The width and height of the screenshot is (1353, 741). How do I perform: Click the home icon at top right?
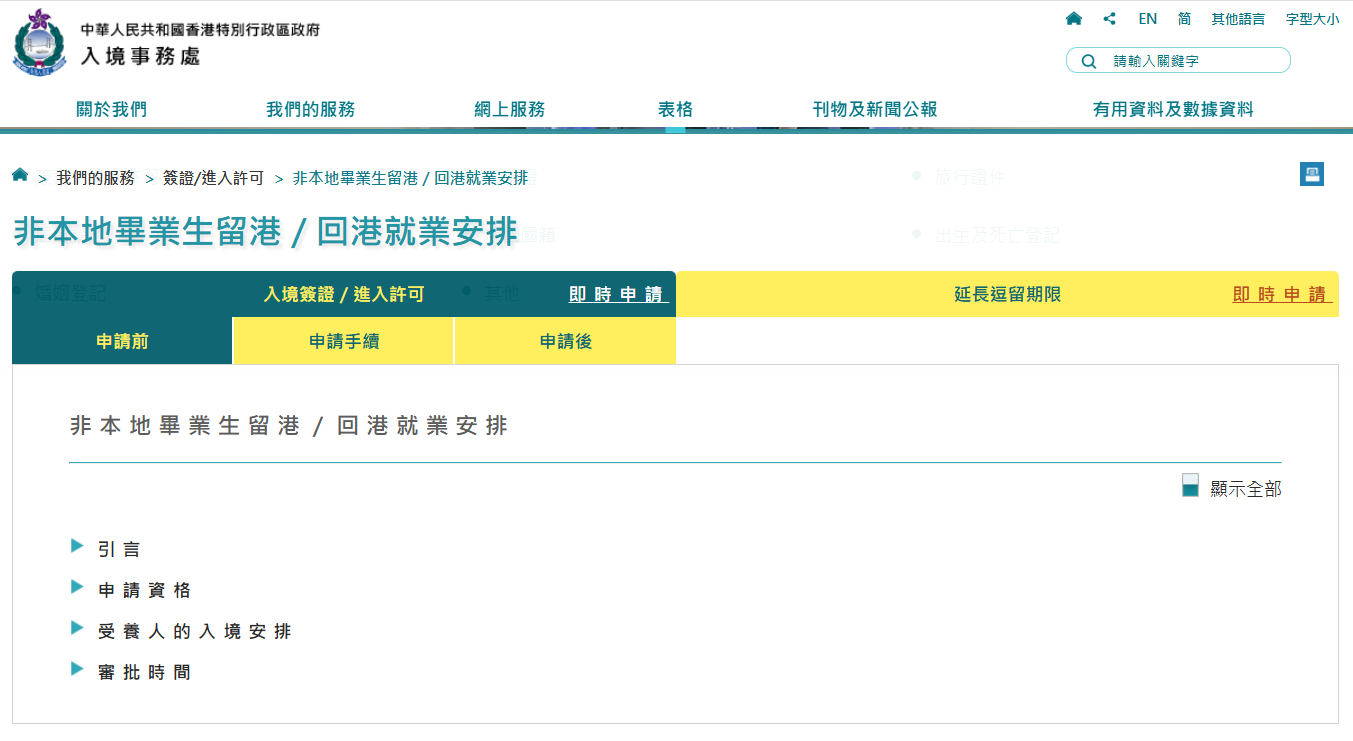[1074, 18]
